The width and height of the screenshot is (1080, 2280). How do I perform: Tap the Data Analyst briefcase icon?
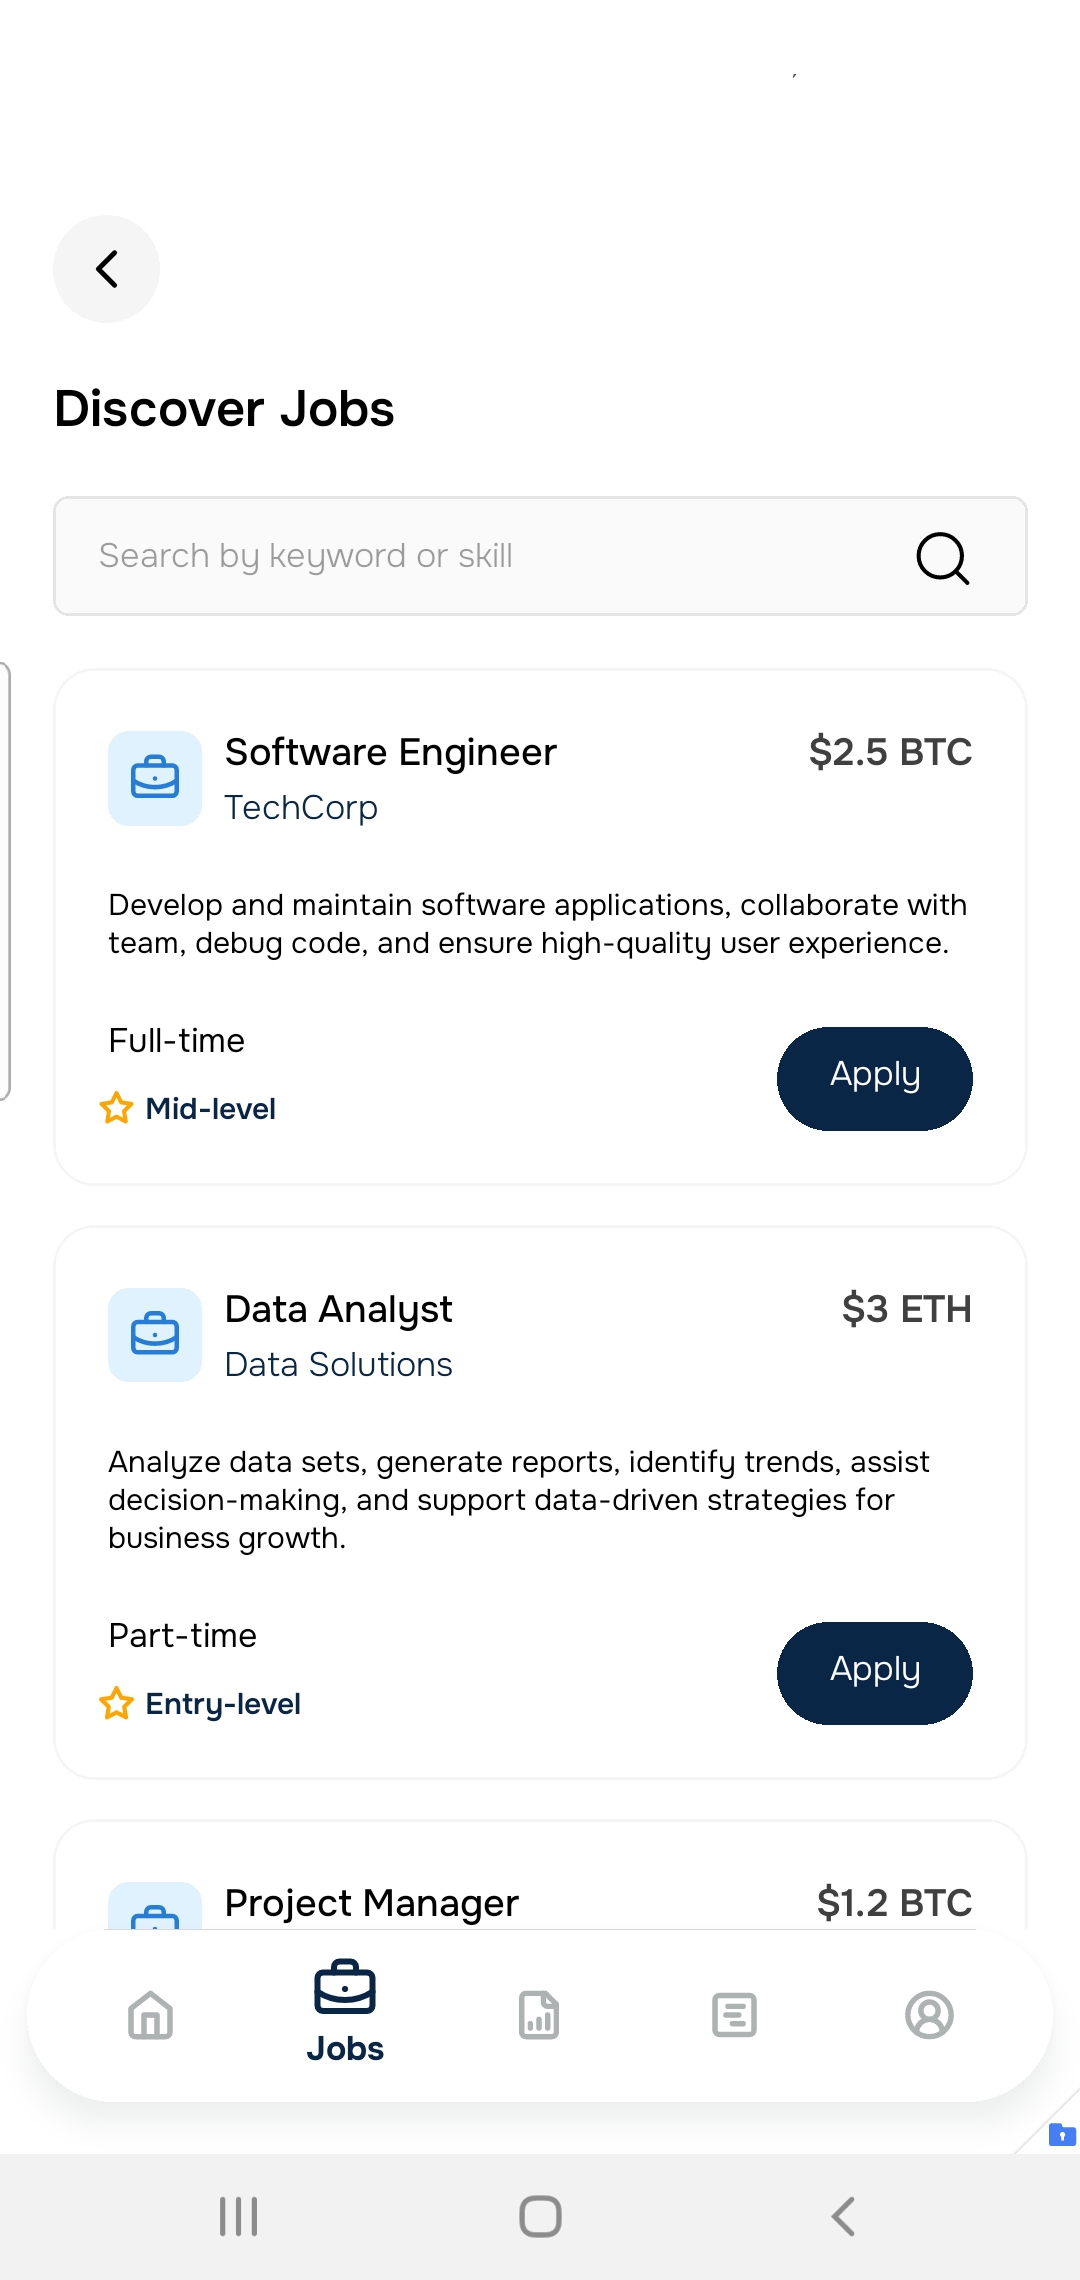[x=155, y=1335]
